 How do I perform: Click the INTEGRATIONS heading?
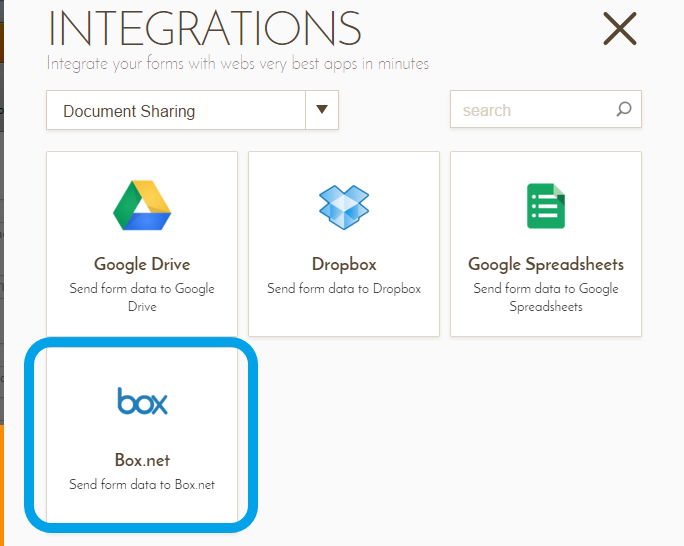204,28
